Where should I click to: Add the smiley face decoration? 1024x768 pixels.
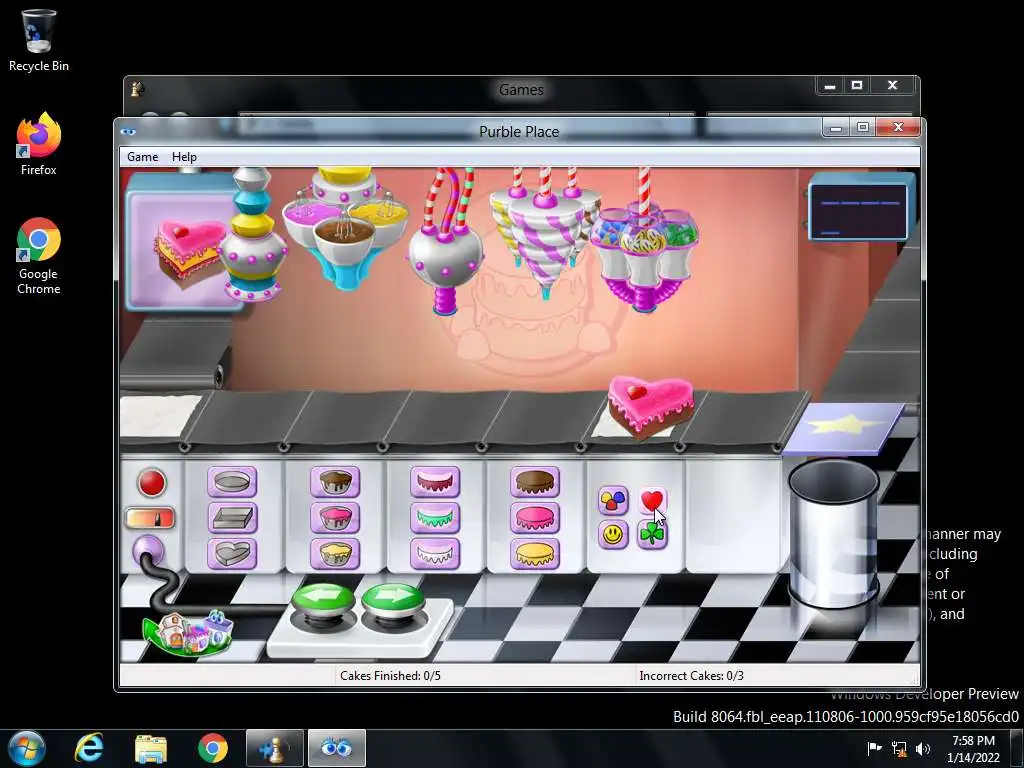tap(613, 535)
